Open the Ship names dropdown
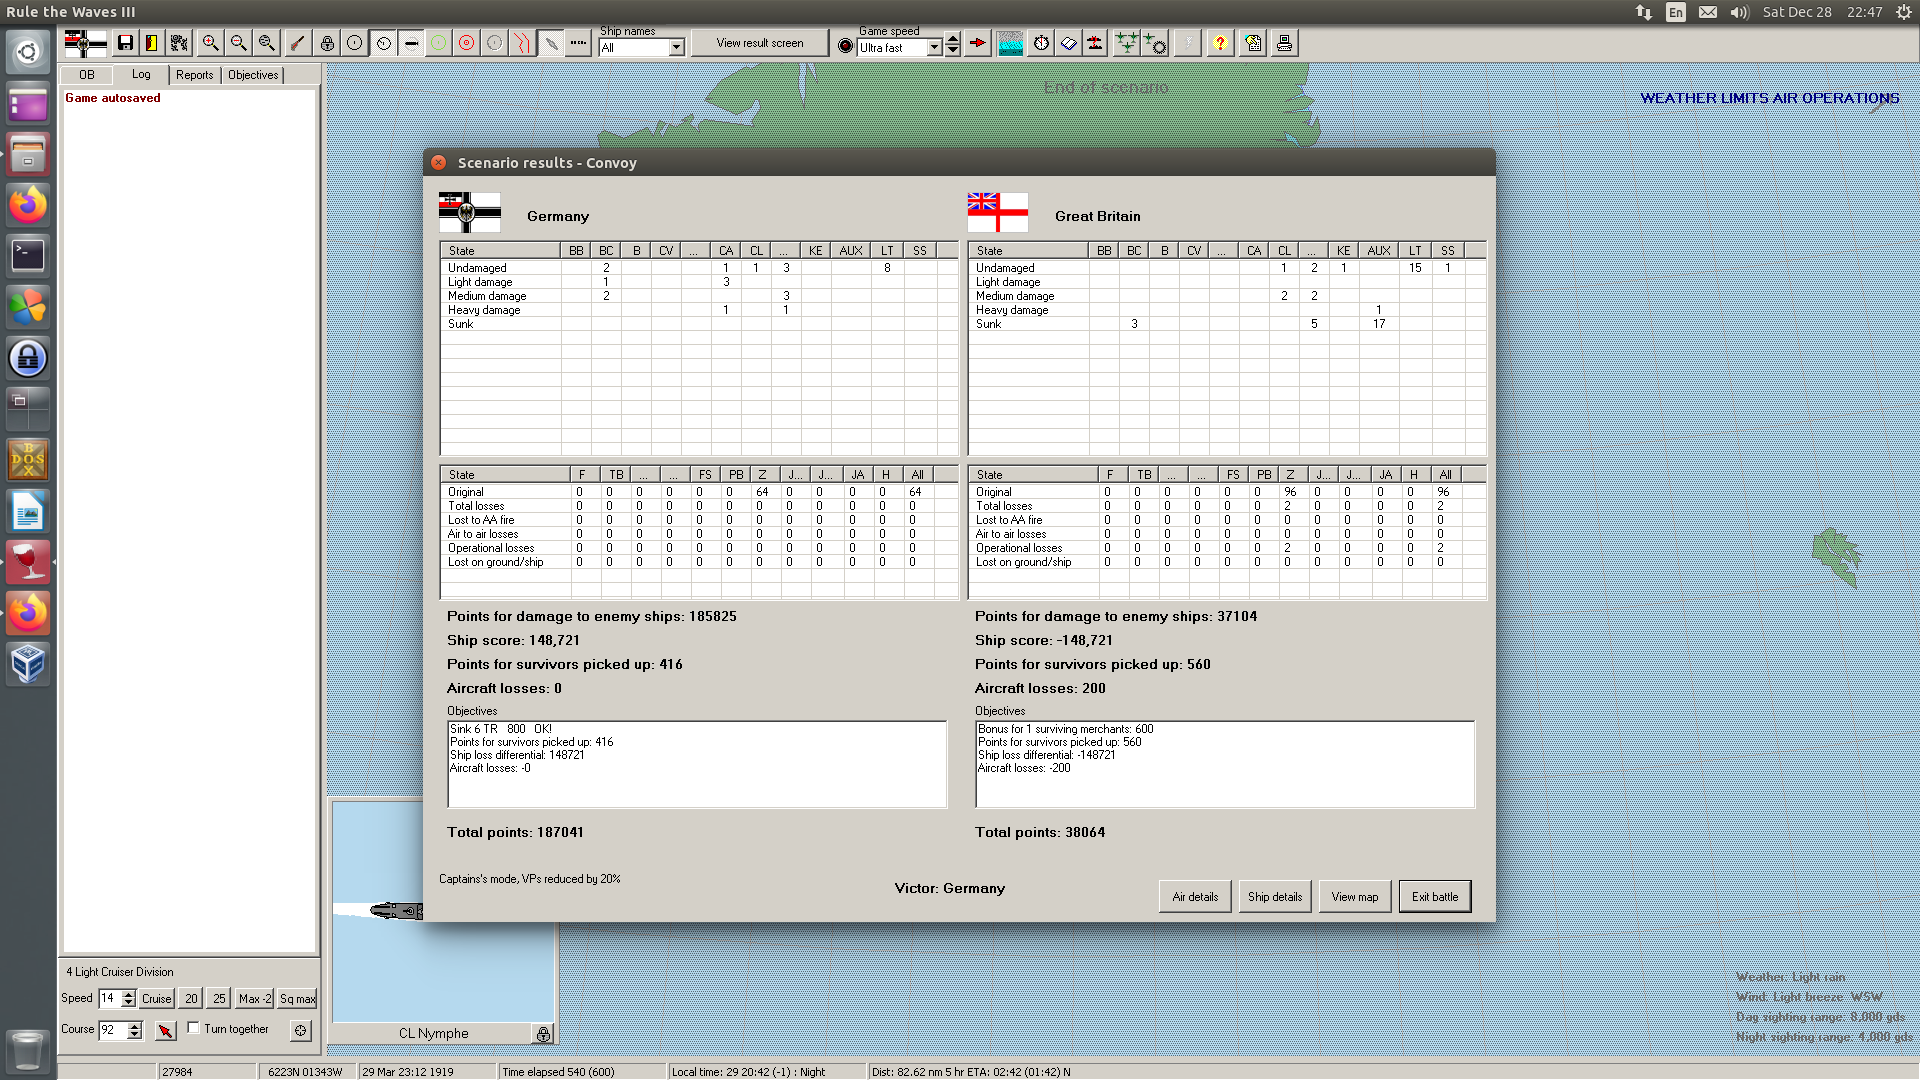The width and height of the screenshot is (1920, 1080). 677,47
